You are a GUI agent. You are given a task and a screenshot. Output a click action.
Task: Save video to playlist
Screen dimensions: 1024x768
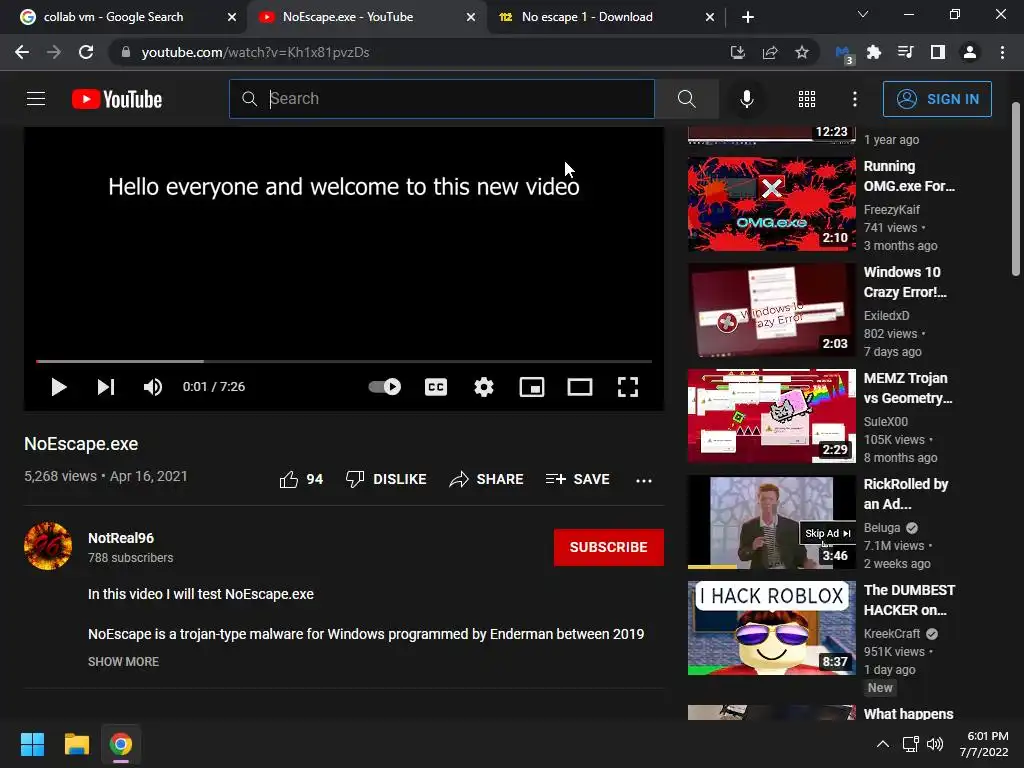click(x=577, y=479)
